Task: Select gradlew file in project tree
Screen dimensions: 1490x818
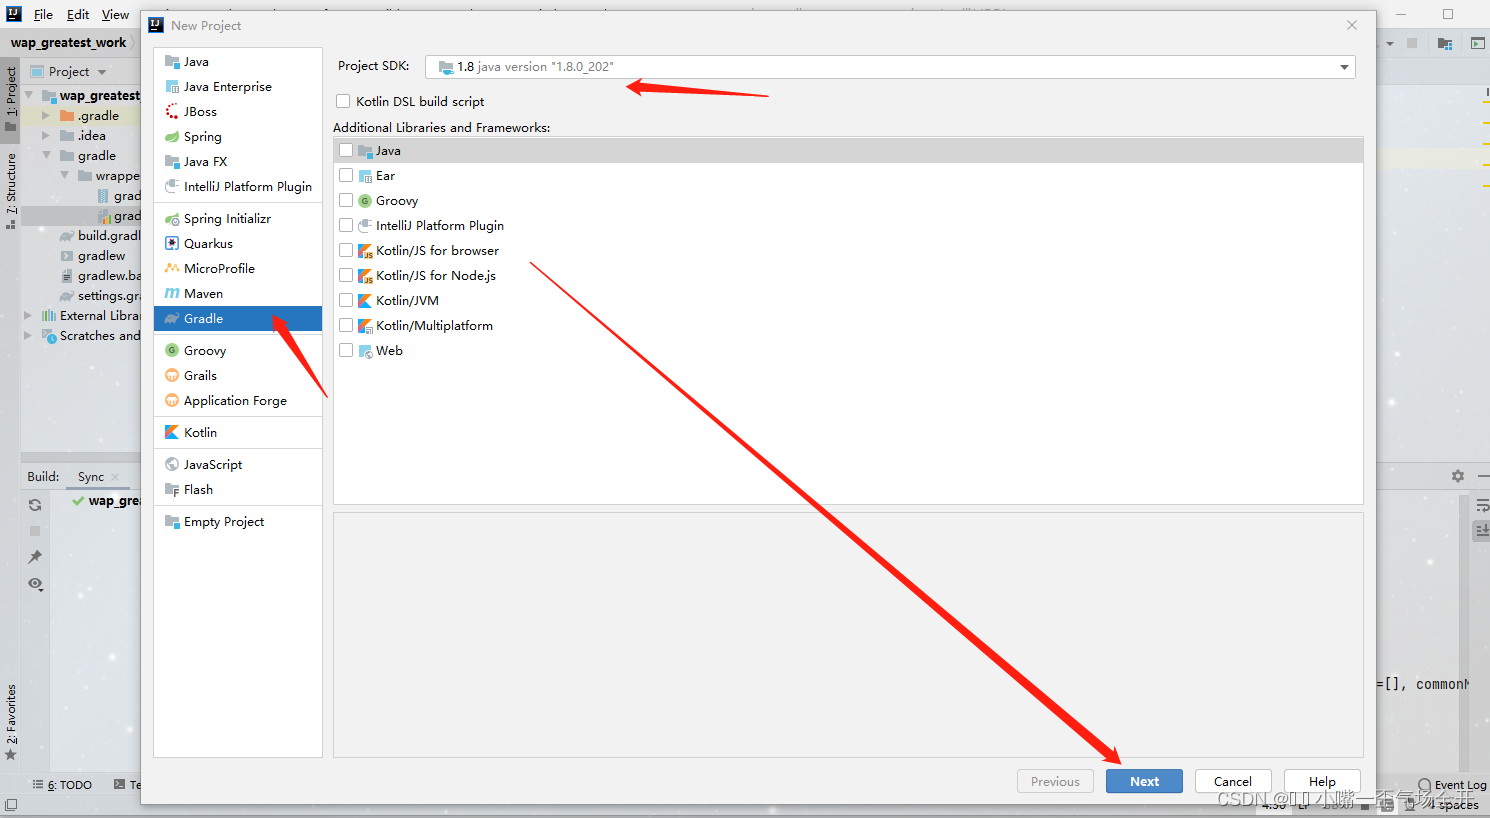Action: click(101, 256)
